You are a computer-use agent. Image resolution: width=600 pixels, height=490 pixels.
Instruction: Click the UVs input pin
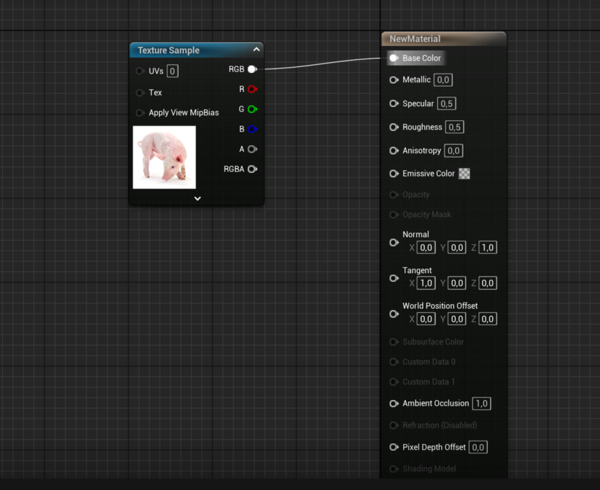pyautogui.click(x=140, y=71)
